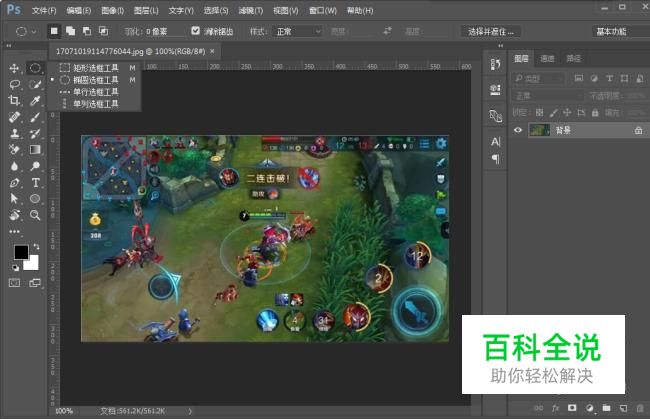Open the 样式 style dropdown
The image size is (650, 419).
pyautogui.click(x=297, y=31)
